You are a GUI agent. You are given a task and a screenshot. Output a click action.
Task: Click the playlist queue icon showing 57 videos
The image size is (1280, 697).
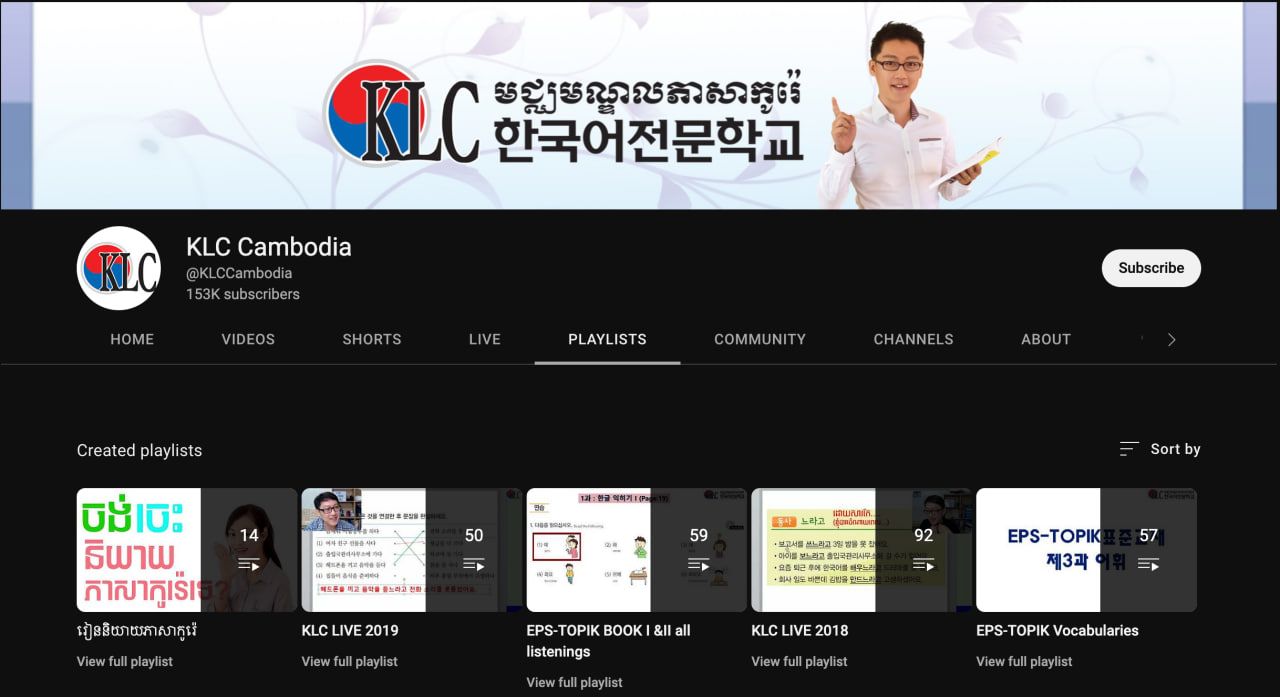click(x=1148, y=565)
